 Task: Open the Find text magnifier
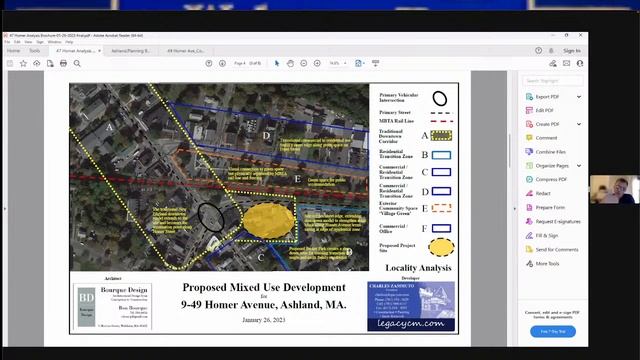click(77, 63)
